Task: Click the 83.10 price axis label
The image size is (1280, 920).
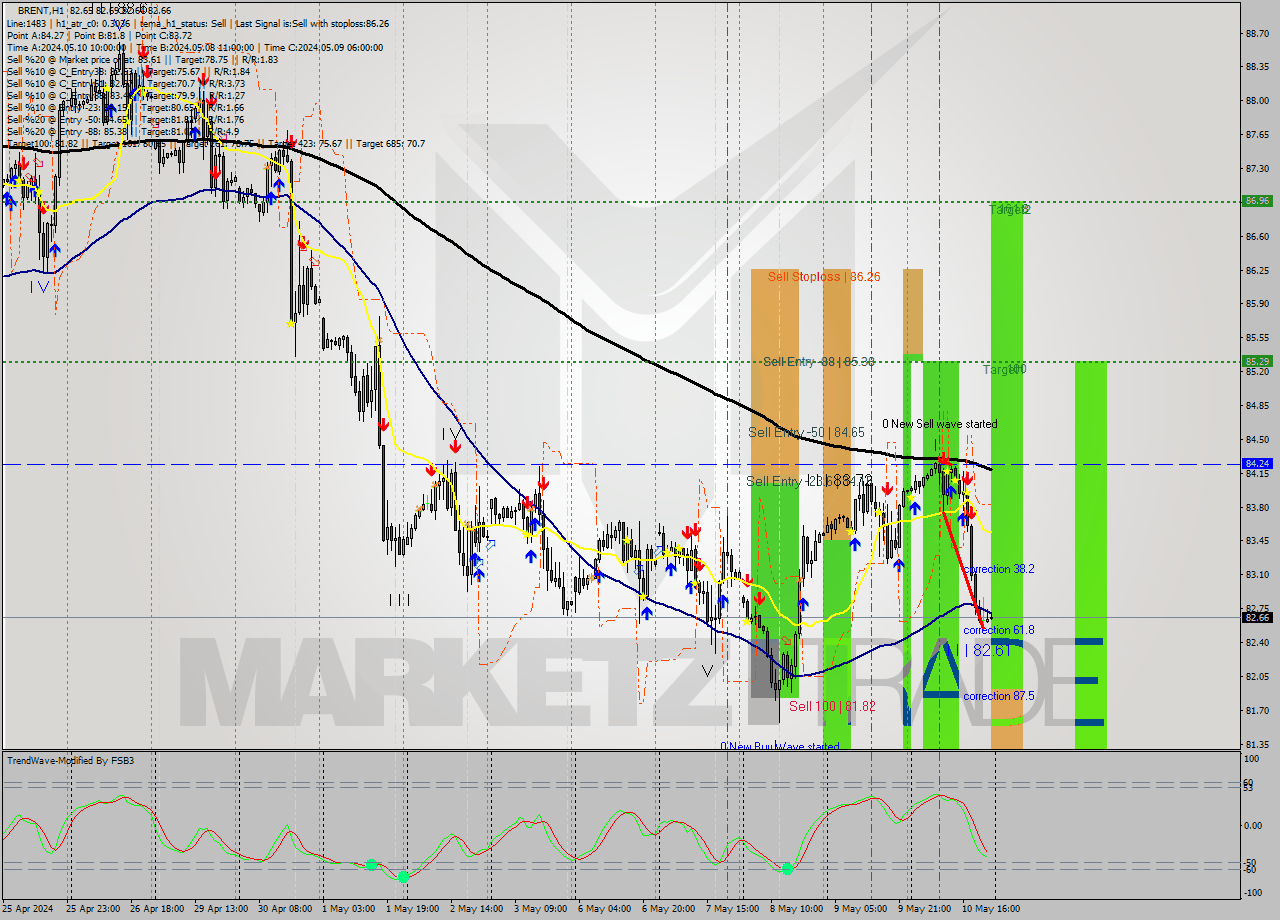Action: click(x=1257, y=575)
